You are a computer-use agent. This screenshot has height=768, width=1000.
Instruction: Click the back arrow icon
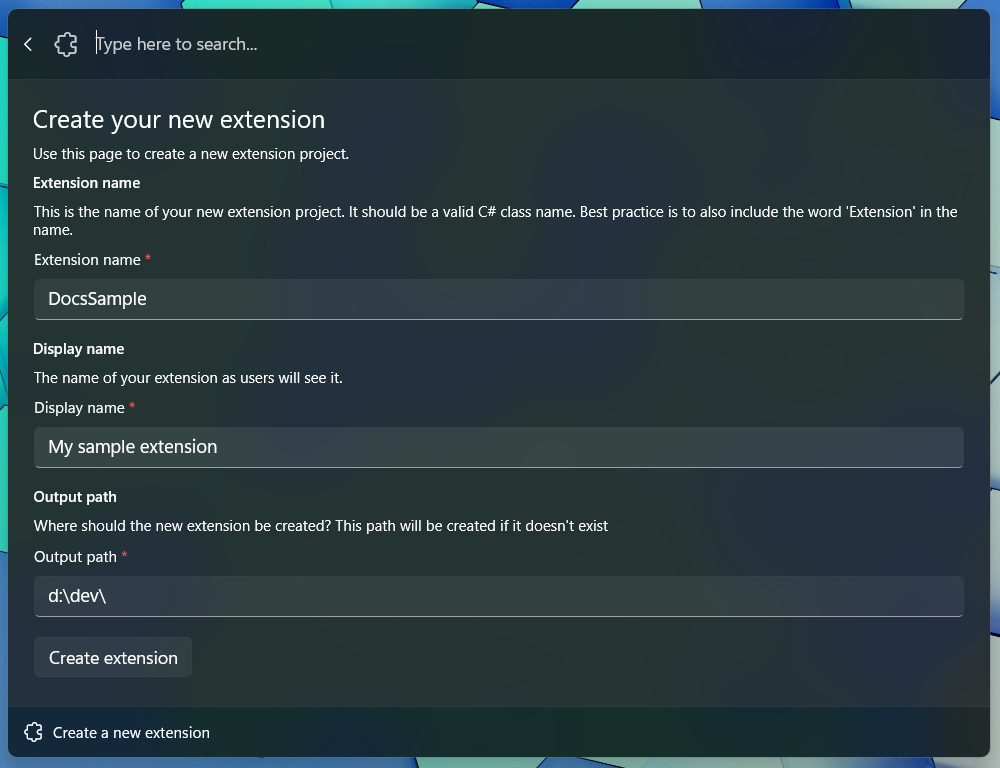(28, 44)
